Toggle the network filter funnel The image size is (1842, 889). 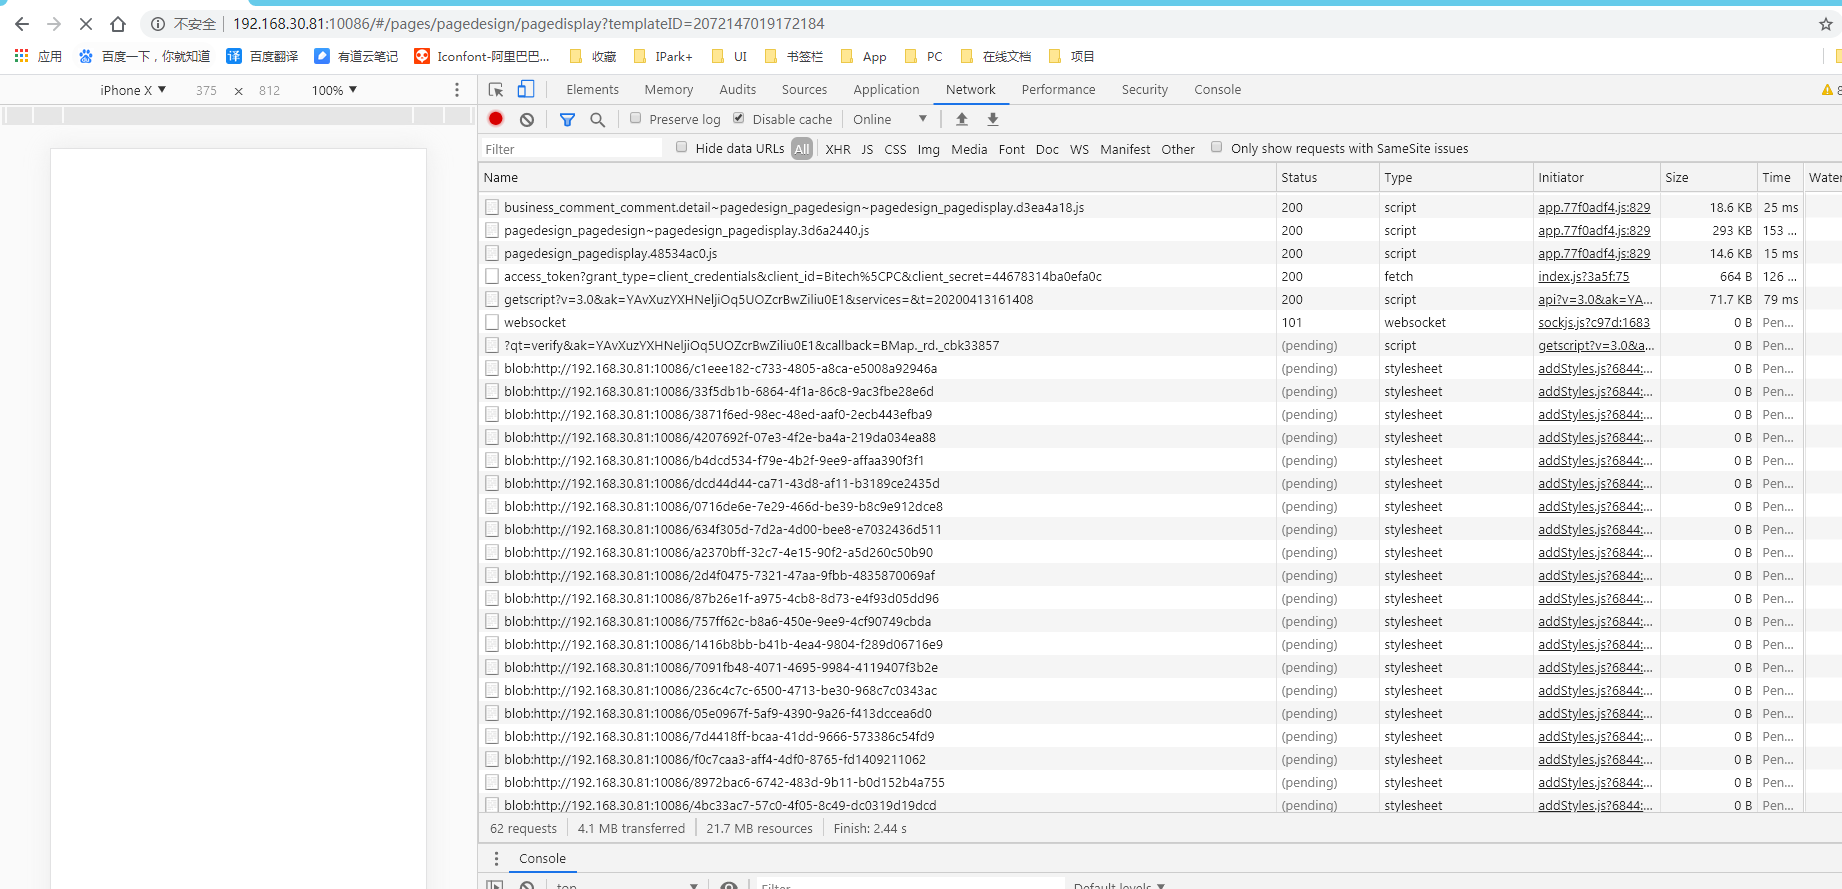[567, 119]
